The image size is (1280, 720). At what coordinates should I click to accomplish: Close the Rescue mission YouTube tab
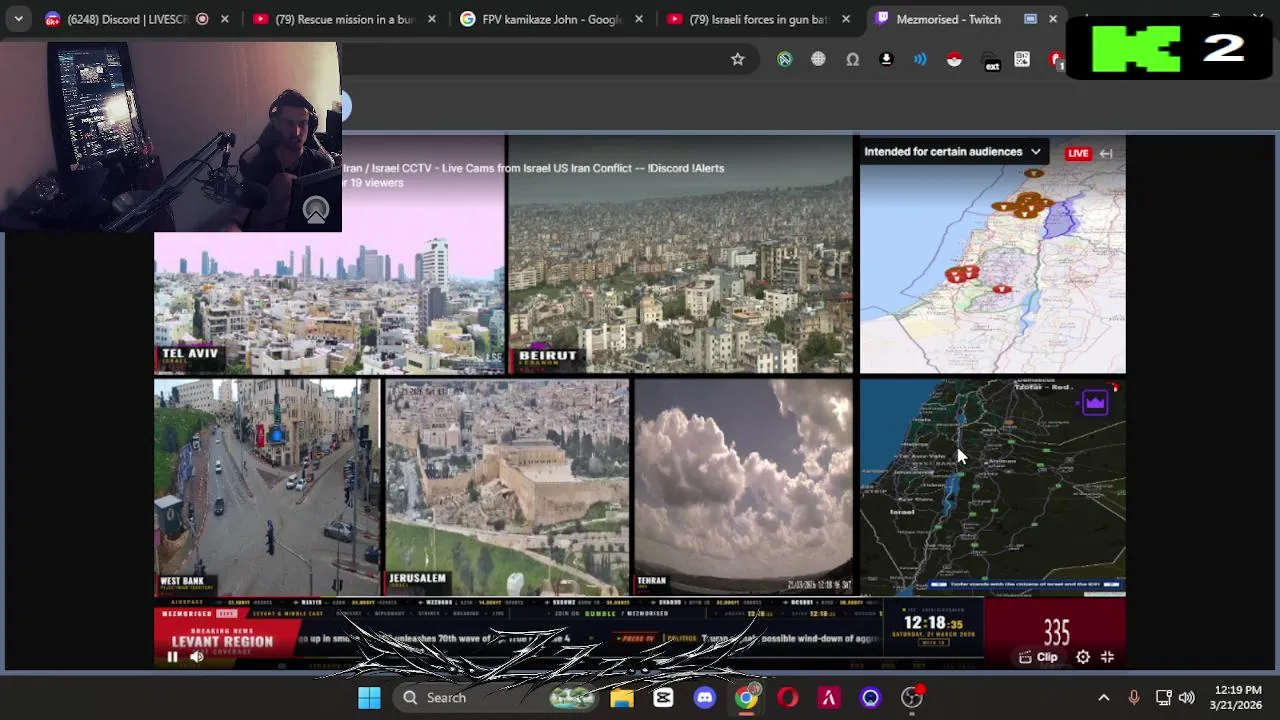432,19
